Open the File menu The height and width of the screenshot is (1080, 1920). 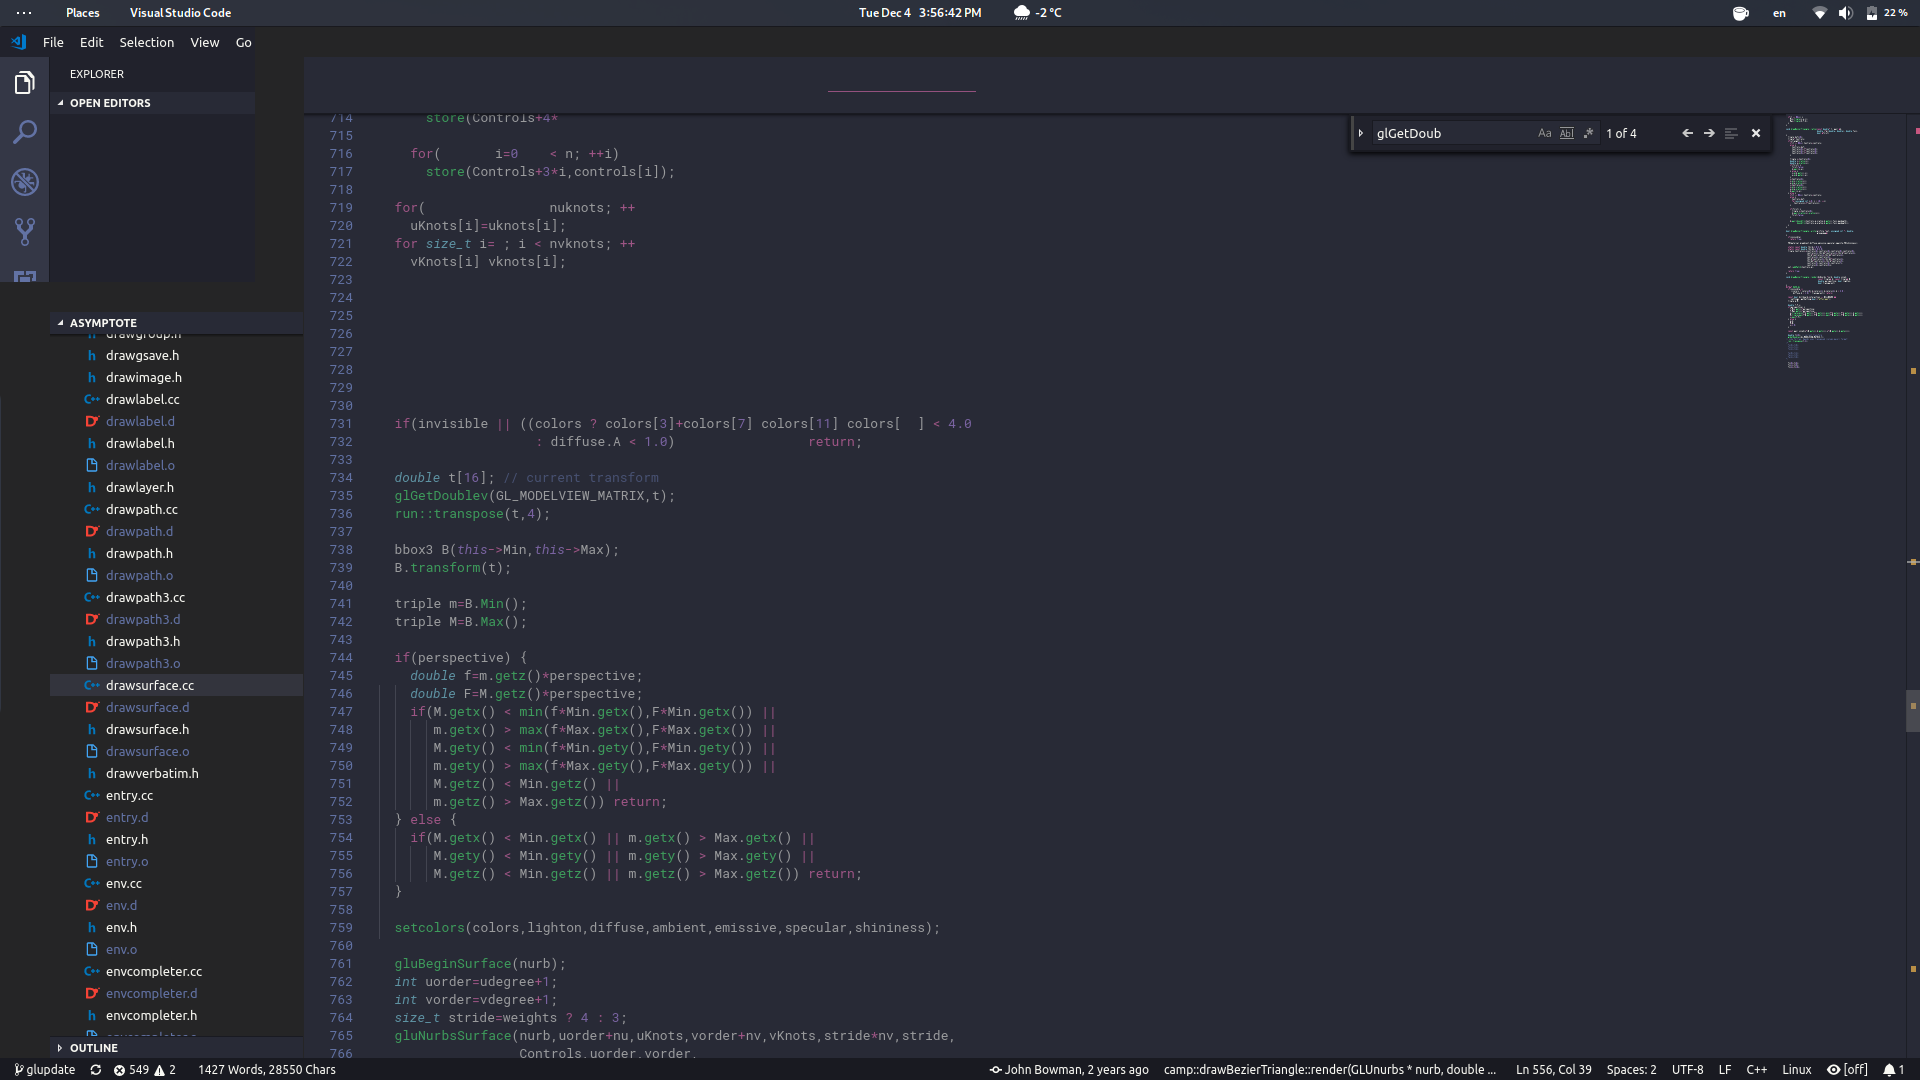[x=53, y=42]
